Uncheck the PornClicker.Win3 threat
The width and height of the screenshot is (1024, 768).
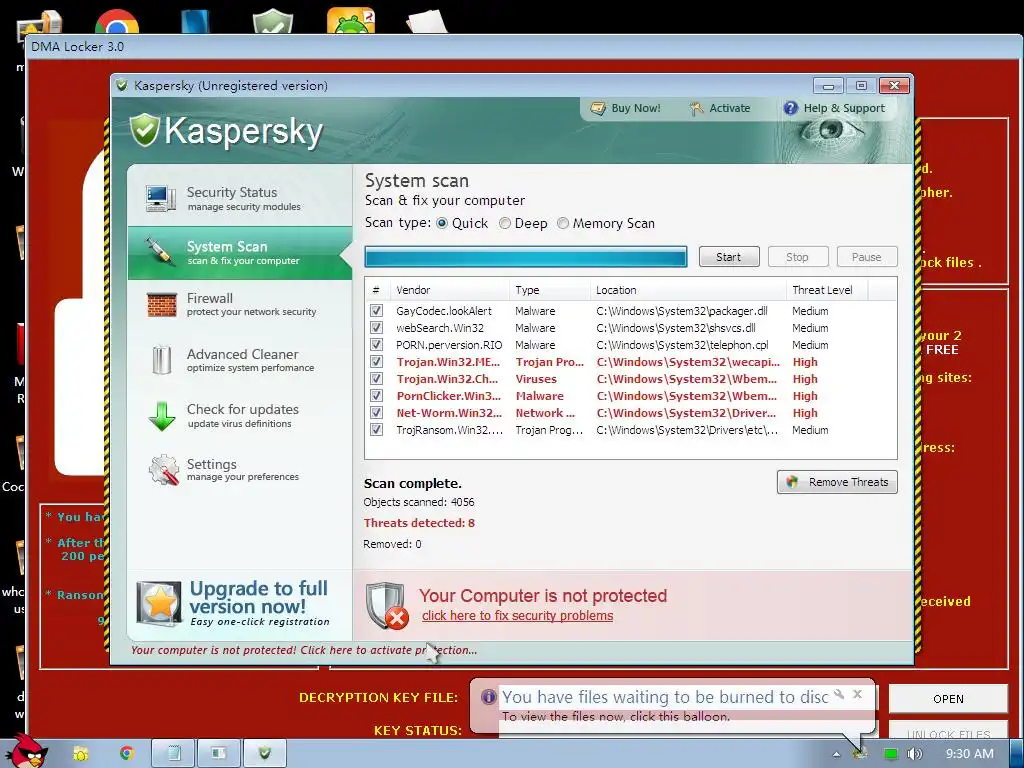click(x=376, y=396)
